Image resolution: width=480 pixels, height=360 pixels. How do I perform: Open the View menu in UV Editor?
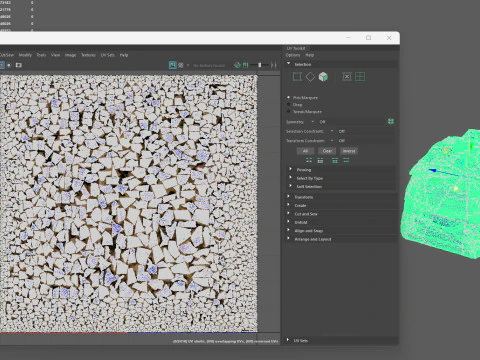coord(55,55)
